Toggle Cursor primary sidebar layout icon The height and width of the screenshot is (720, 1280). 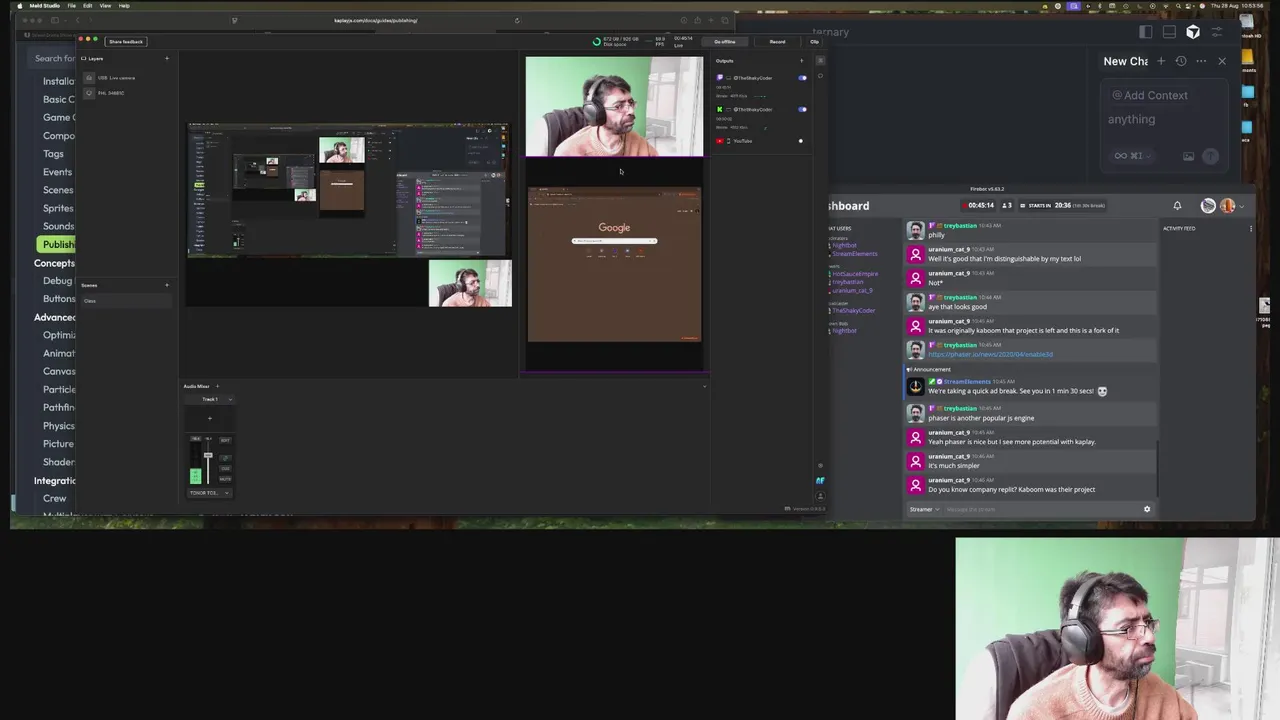click(x=1145, y=32)
